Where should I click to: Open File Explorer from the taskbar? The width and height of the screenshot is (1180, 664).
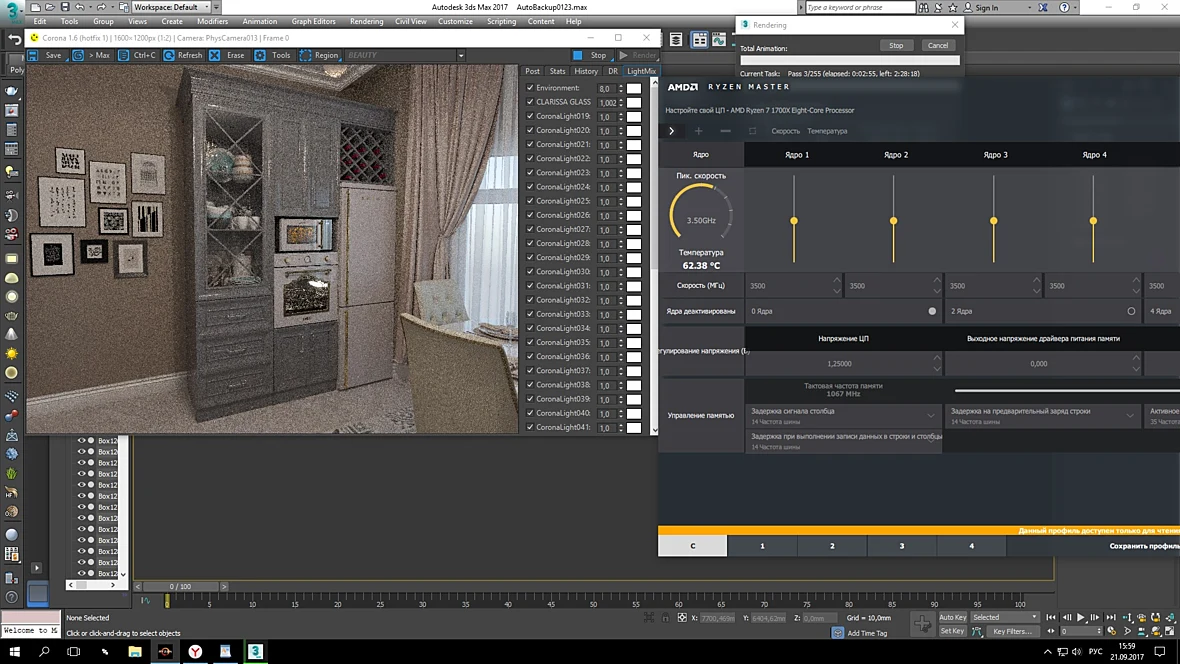[x=135, y=651]
